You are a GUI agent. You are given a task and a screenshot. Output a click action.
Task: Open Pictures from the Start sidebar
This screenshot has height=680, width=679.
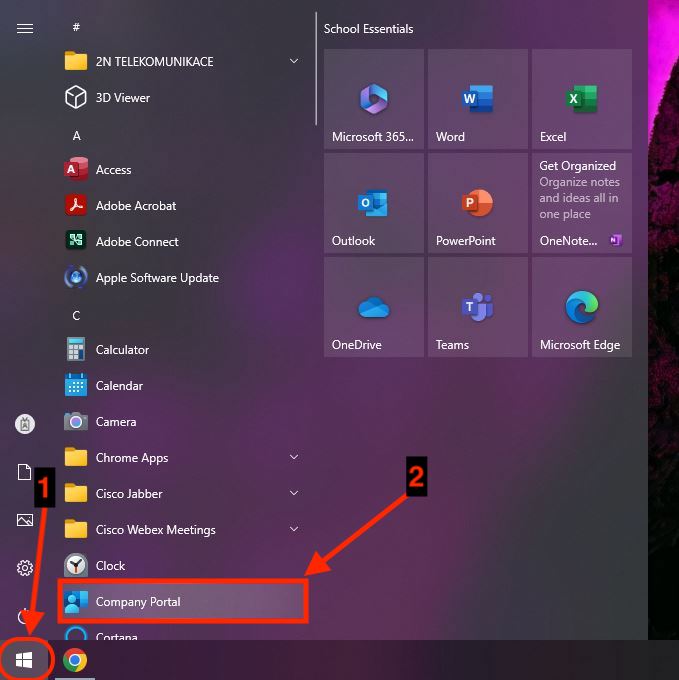tap(25, 520)
